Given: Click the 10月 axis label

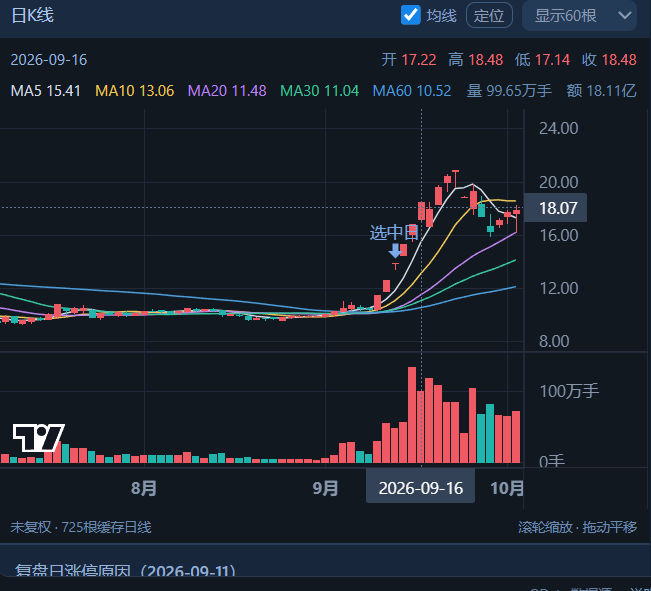Looking at the screenshot, I should pos(507,488).
